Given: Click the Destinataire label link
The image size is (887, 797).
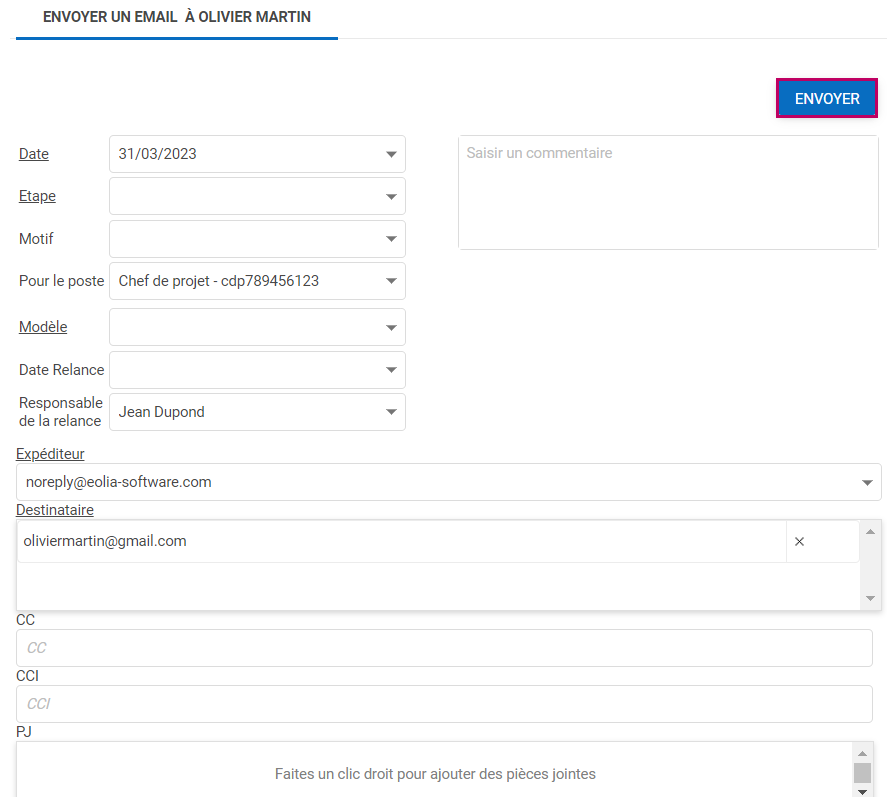Looking at the screenshot, I should [x=55, y=510].
